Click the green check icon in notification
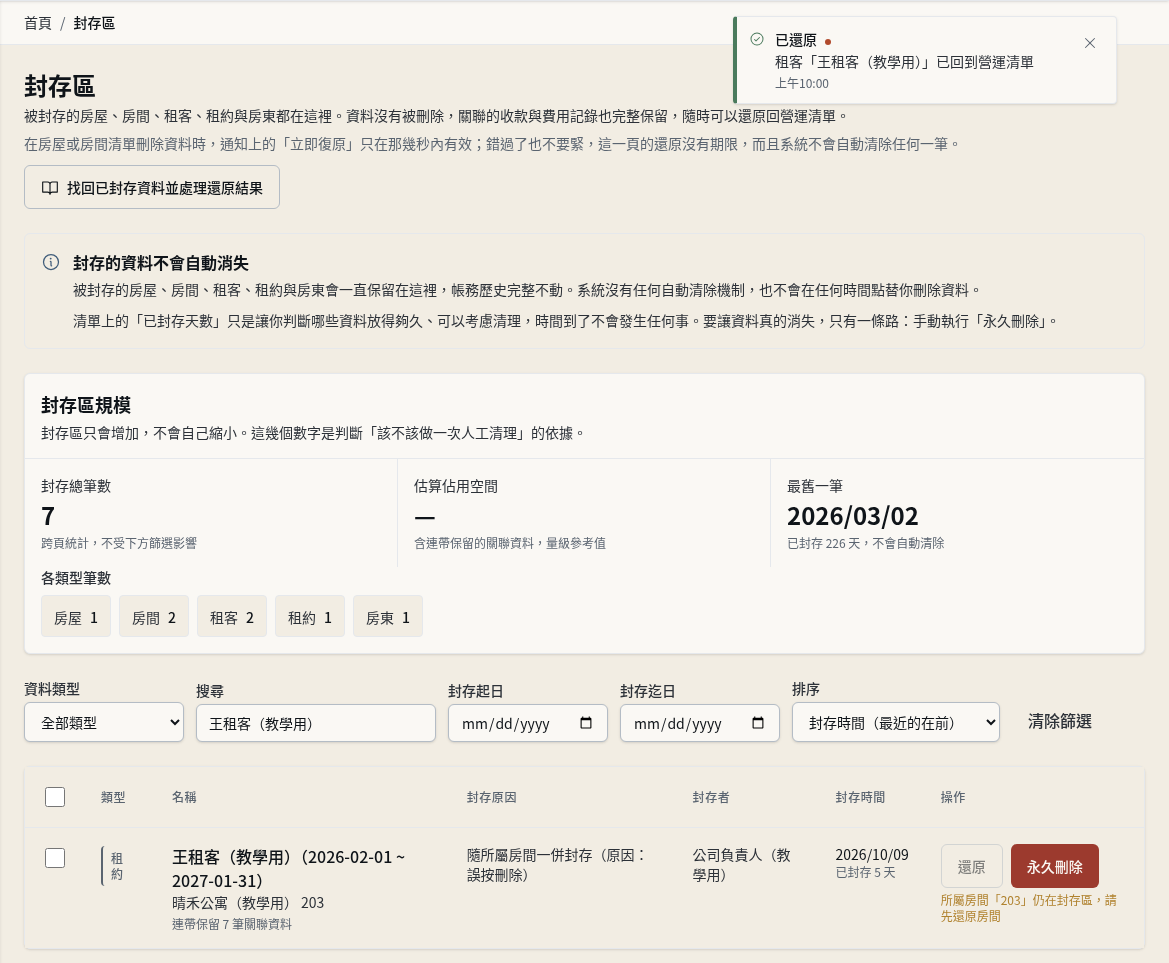This screenshot has width=1169, height=963. (x=757, y=40)
